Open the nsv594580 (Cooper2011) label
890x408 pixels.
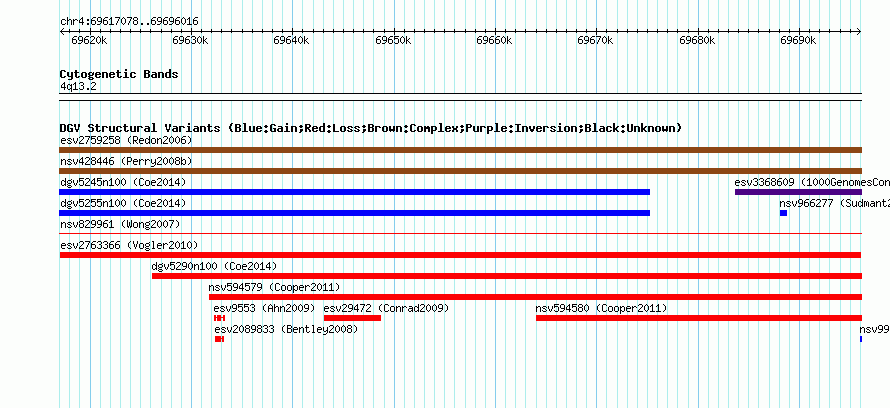pyautogui.click(x=602, y=308)
